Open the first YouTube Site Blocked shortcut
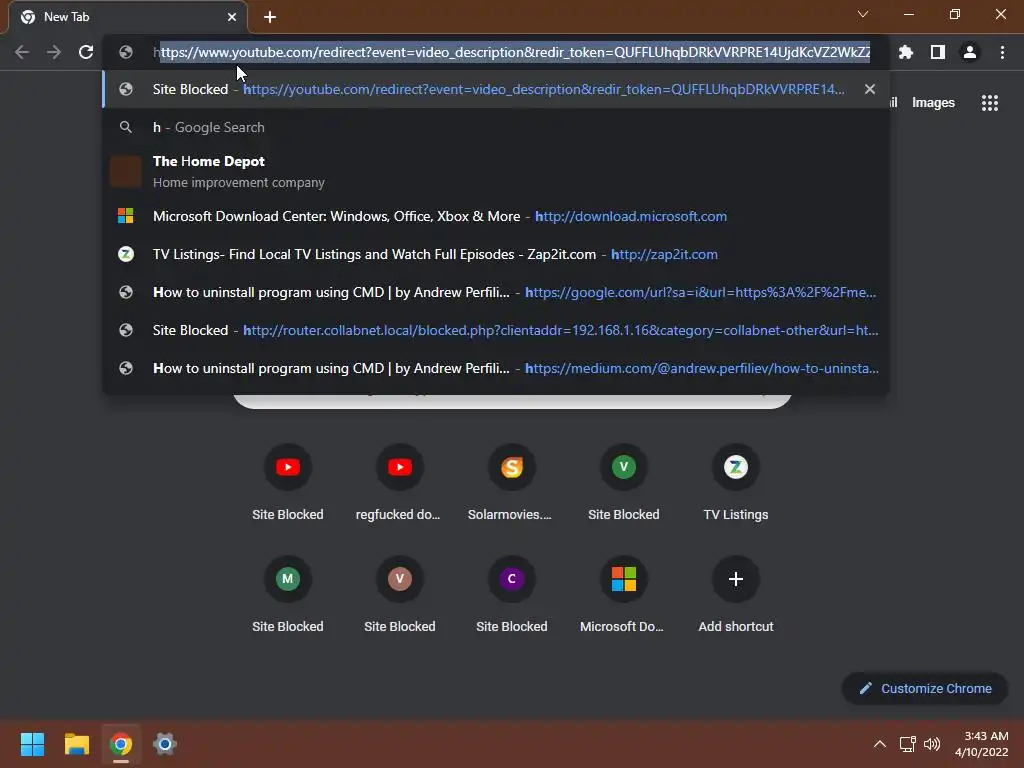The height and width of the screenshot is (768, 1024). point(287,483)
